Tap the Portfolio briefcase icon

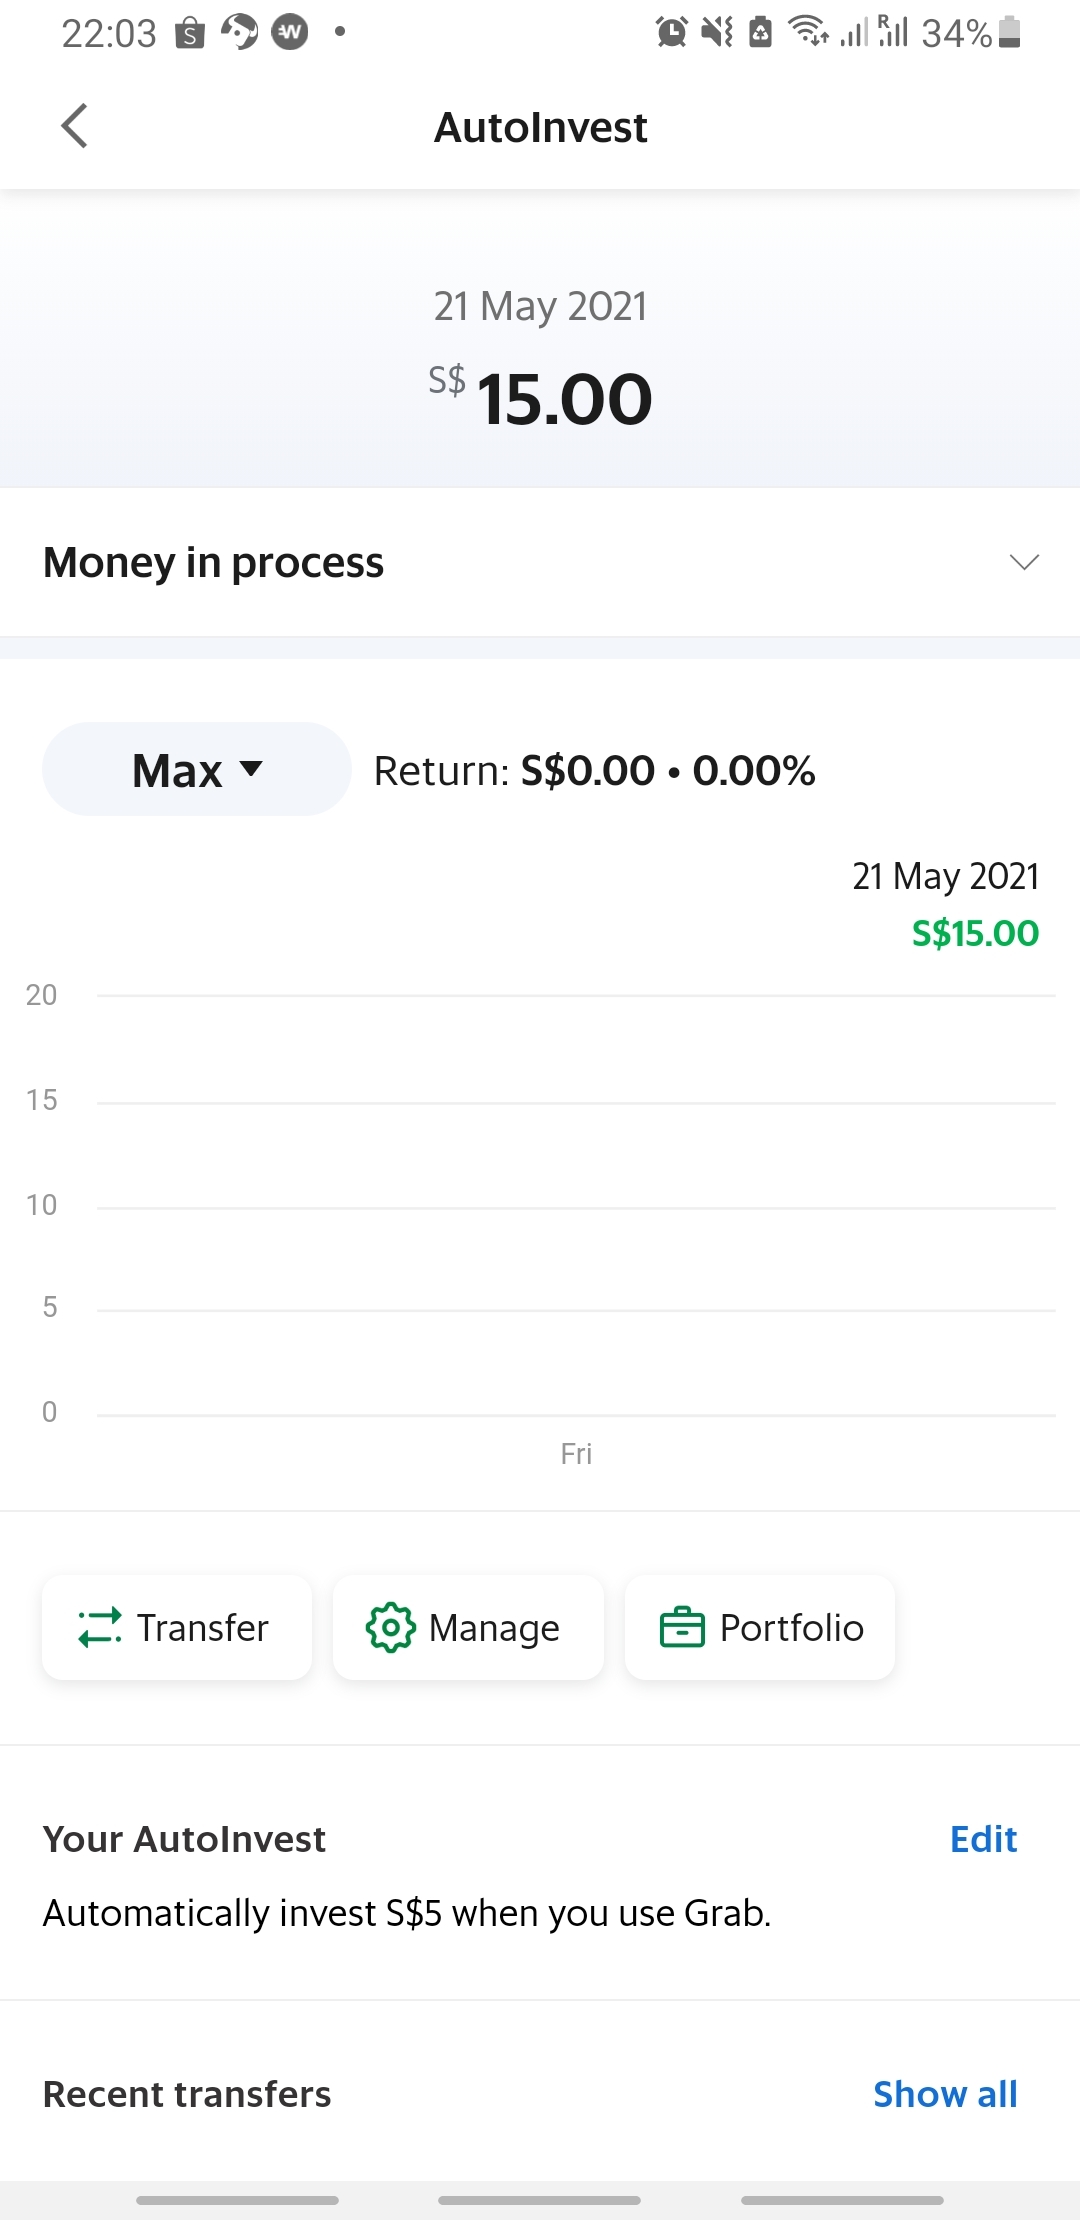(x=682, y=1627)
